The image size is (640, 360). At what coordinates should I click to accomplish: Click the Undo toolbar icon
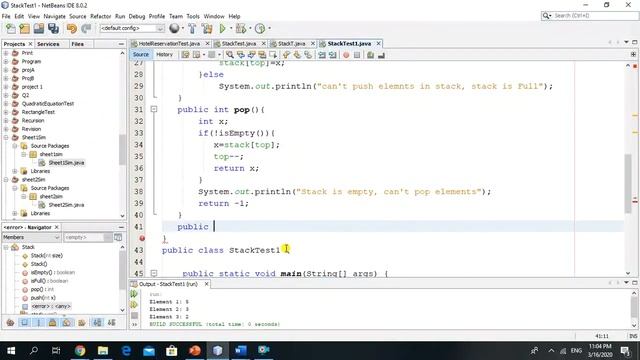(x=72, y=28)
